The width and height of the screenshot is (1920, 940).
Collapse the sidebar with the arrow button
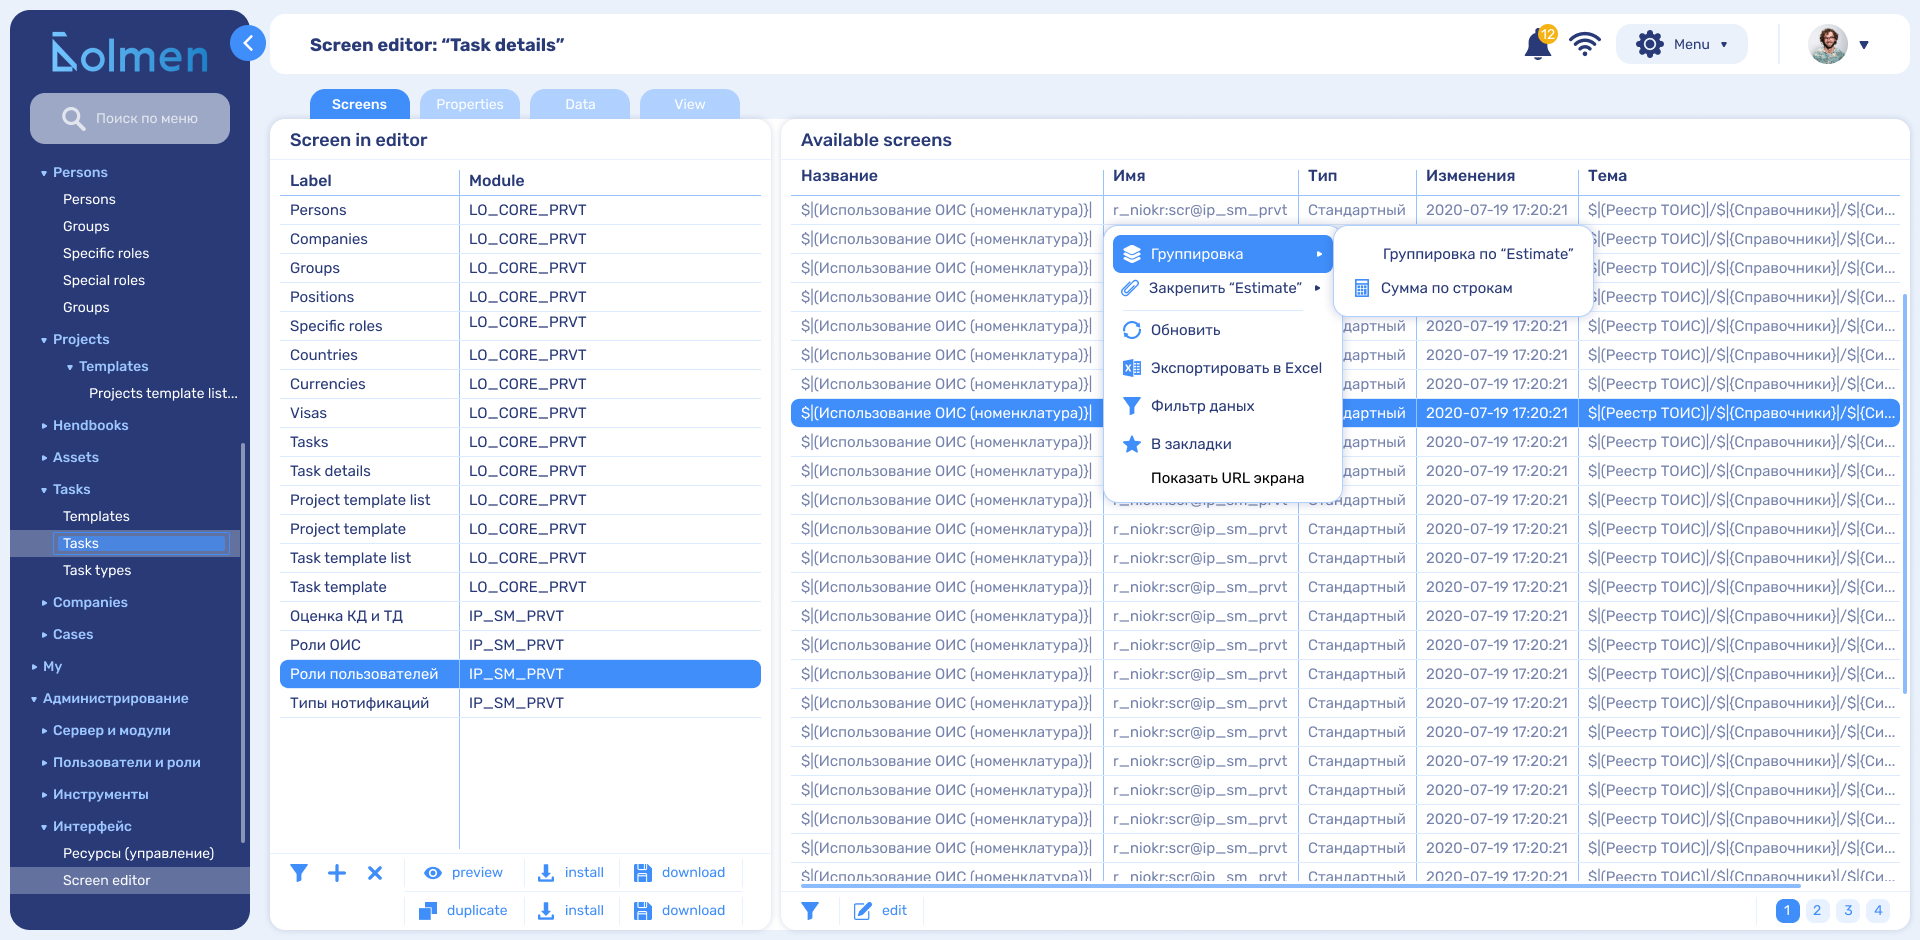247,43
